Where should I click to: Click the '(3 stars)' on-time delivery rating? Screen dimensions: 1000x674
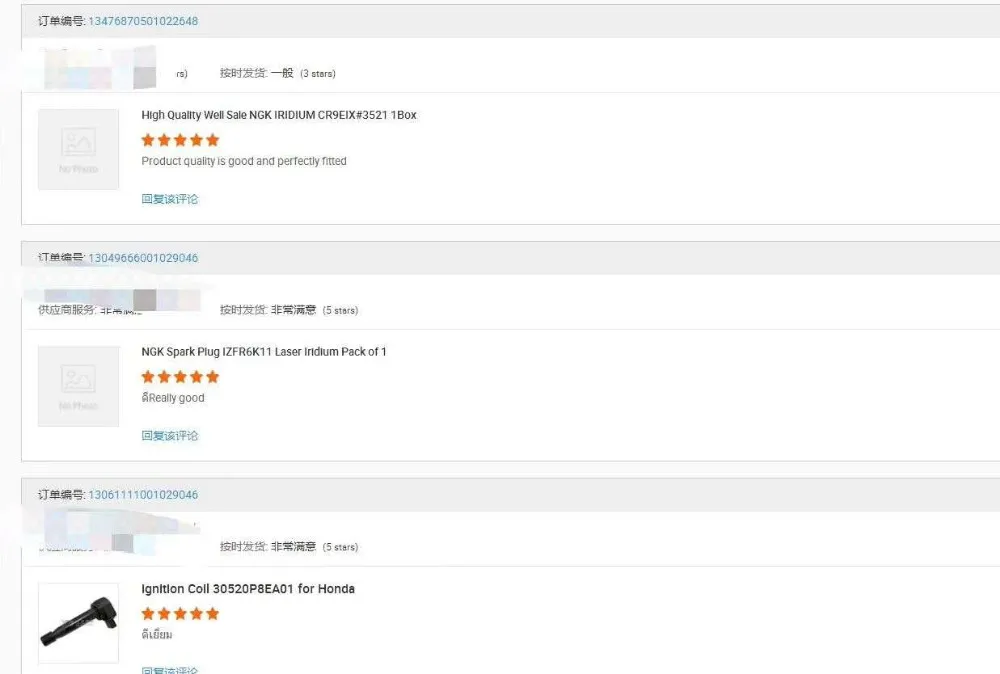click(318, 74)
